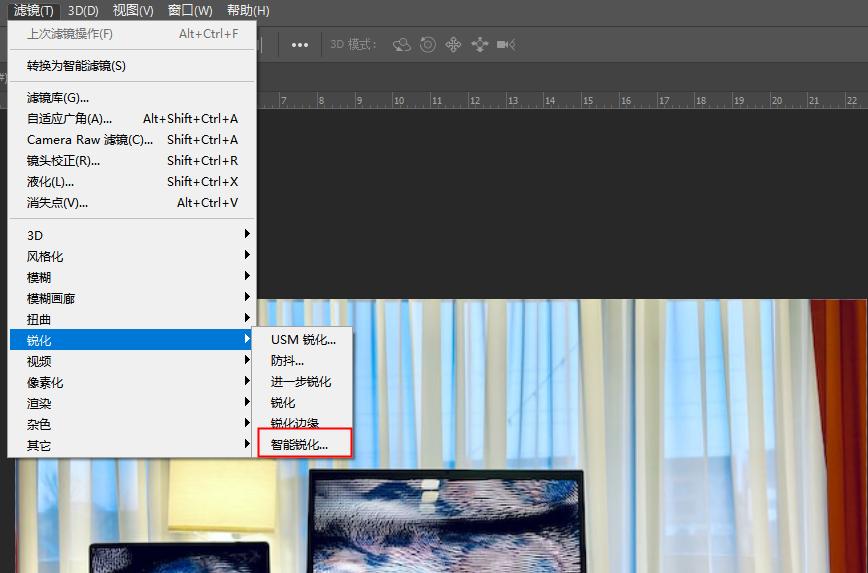This screenshot has height=573, width=868.
Task: Choose 防抖... from sharpen submenu
Action: tap(303, 361)
